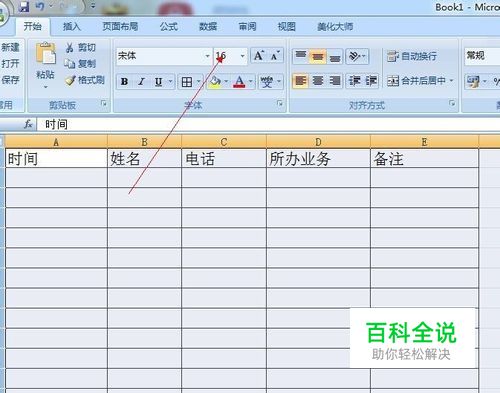Image resolution: width=500 pixels, height=393 pixels.
Task: Open the 常规 number format dropdown
Action: point(482,56)
